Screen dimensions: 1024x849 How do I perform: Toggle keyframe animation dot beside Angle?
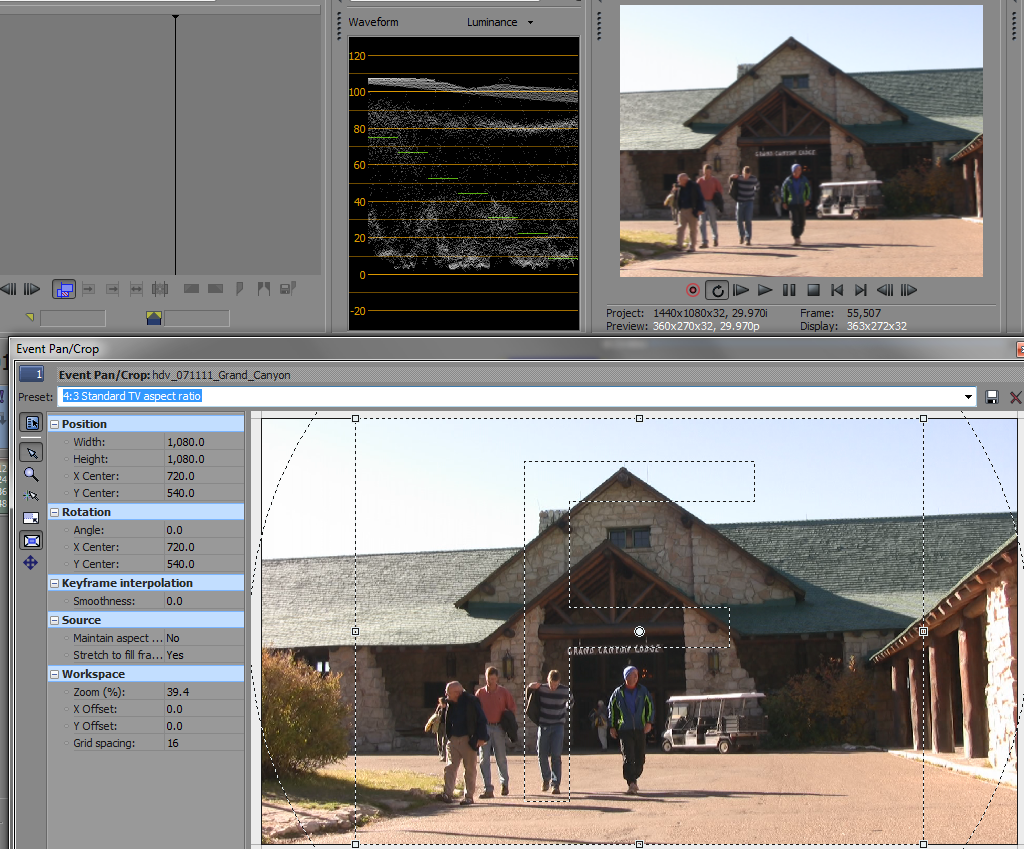pos(67,530)
